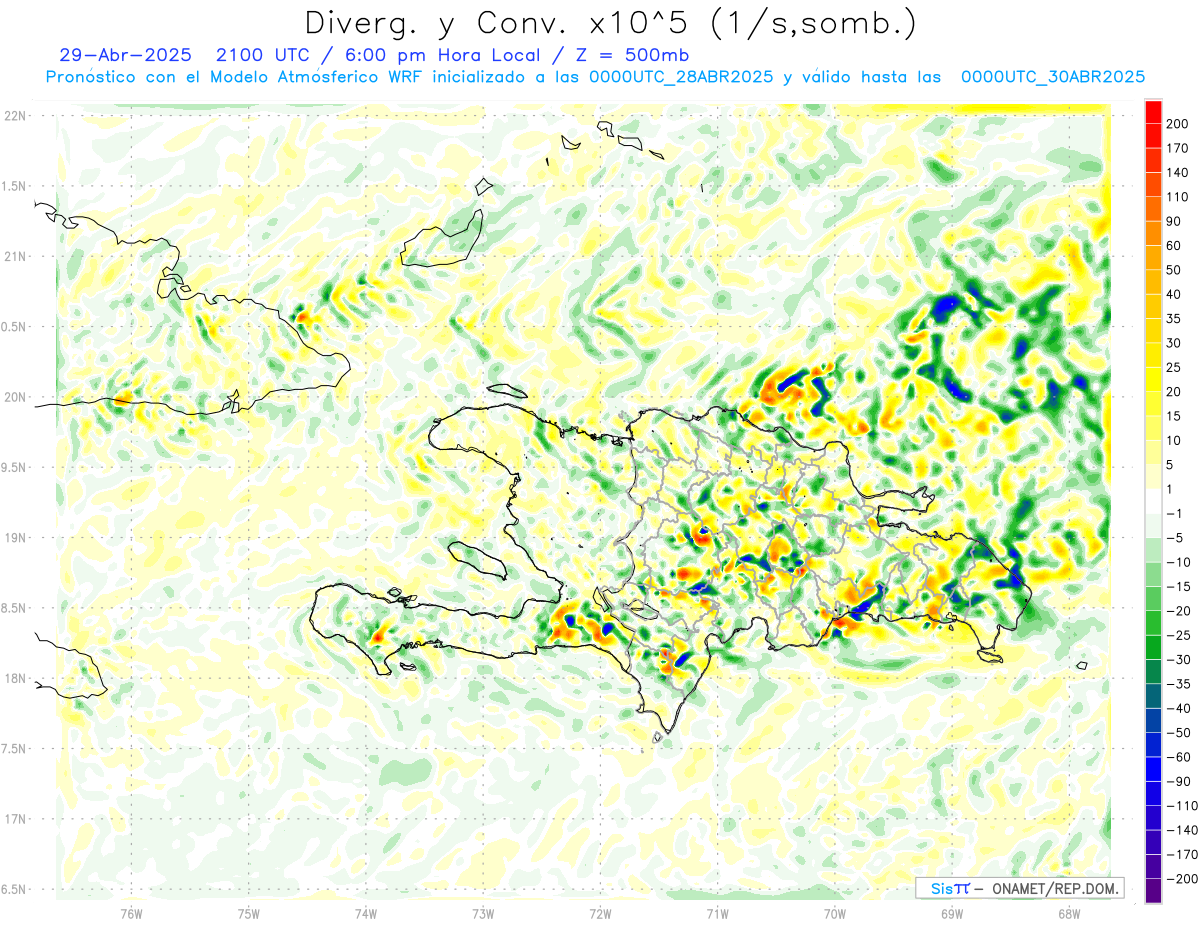This screenshot has height=927, width=1200.
Task: Click the '72W' longitude axis label
Action: coord(600,913)
